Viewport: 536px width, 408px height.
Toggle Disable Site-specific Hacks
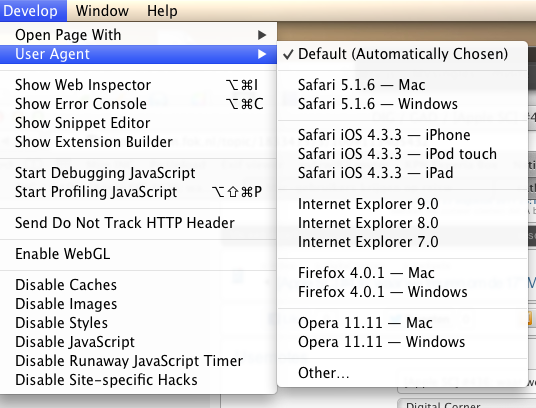pyautogui.click(x=138, y=380)
